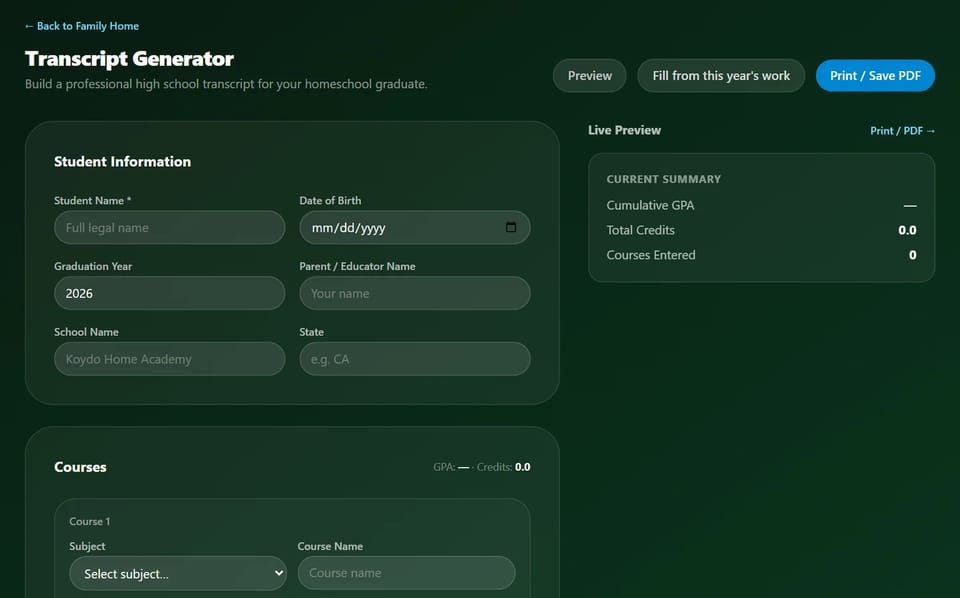Click the Transcript Generator heading
This screenshot has height=598, width=960.
click(x=129, y=59)
